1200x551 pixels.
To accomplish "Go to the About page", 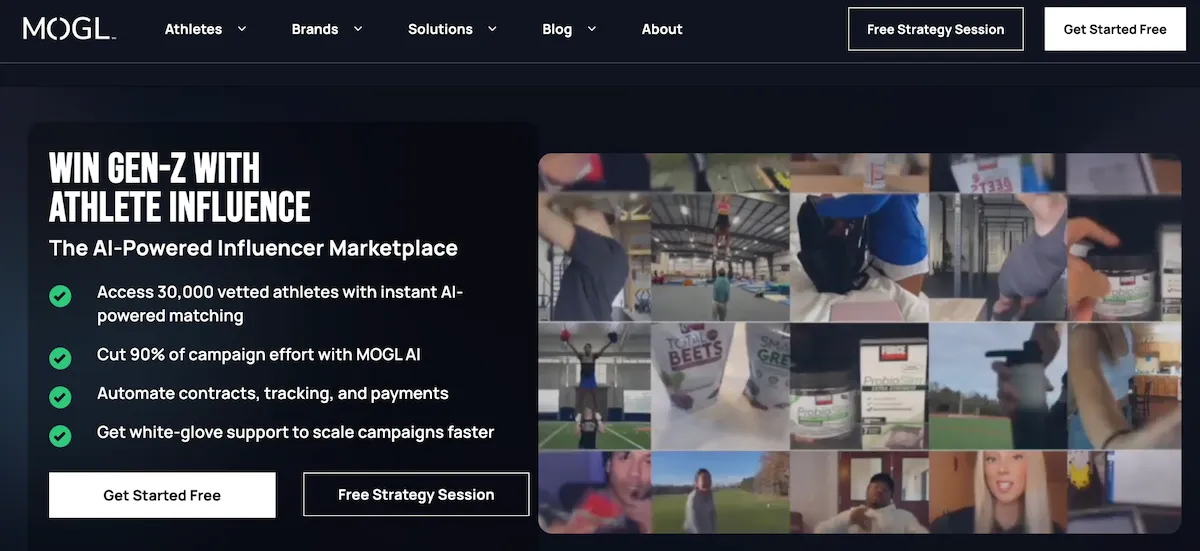I will coord(662,29).
